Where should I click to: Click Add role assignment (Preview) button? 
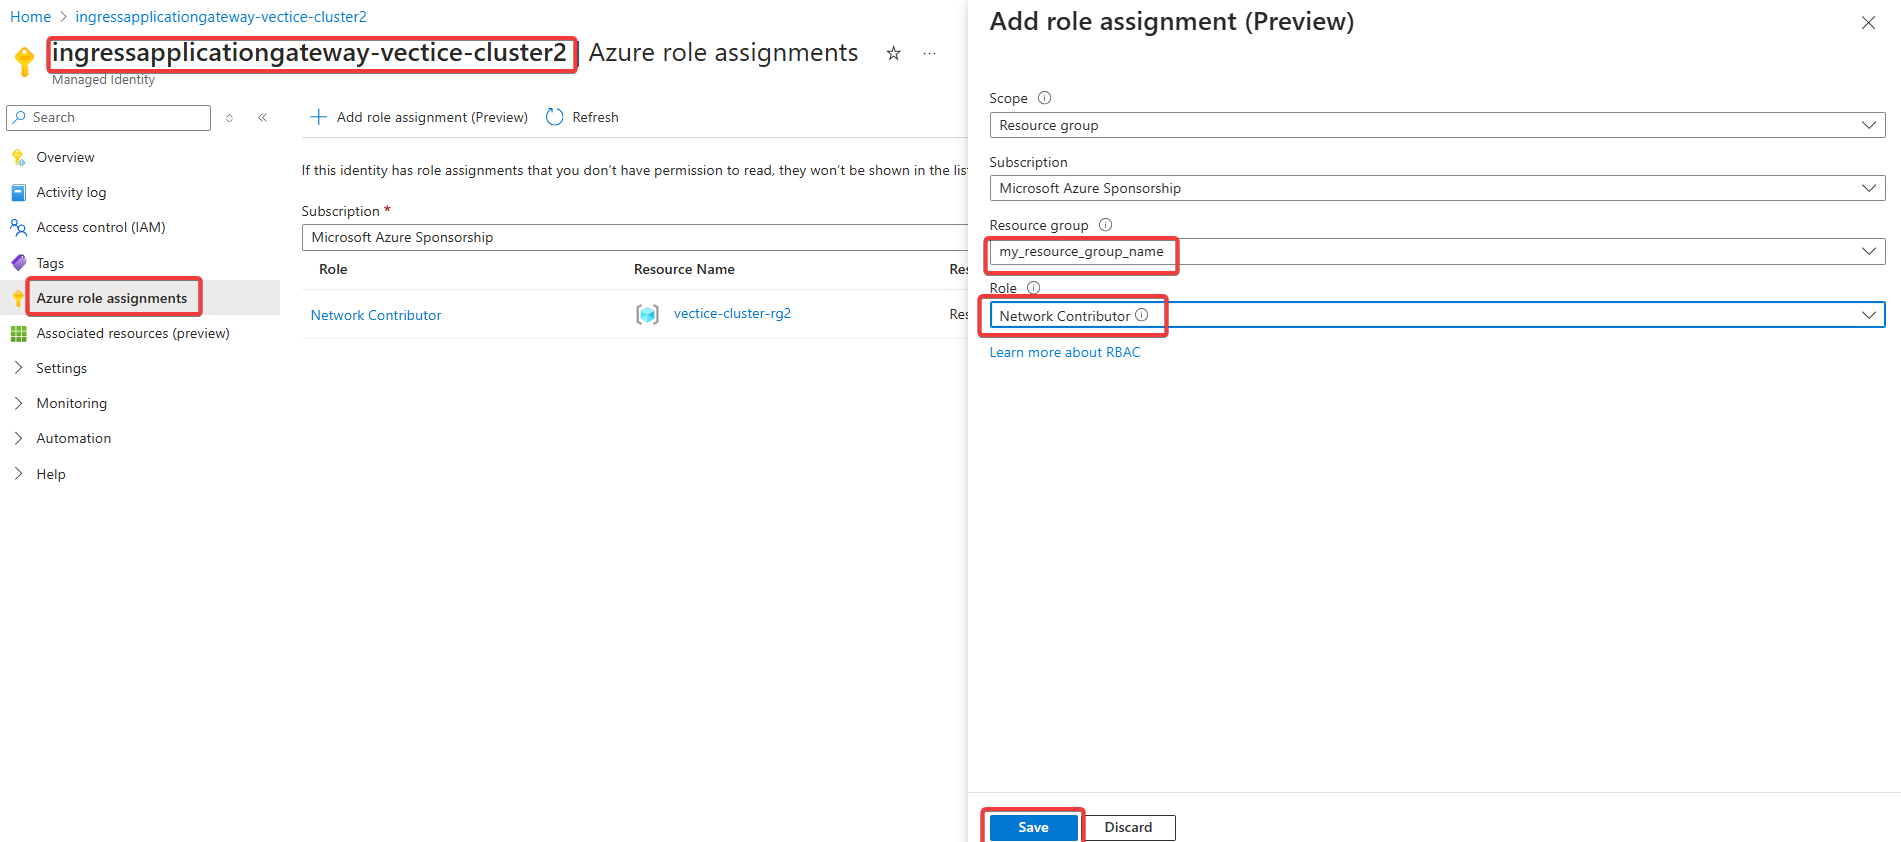[420, 117]
